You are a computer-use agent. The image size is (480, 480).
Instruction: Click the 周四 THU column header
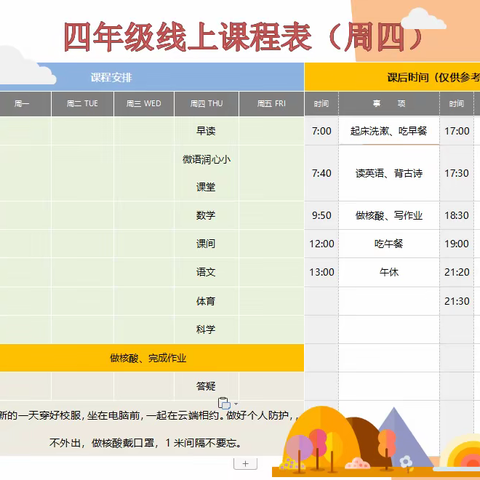point(206,104)
